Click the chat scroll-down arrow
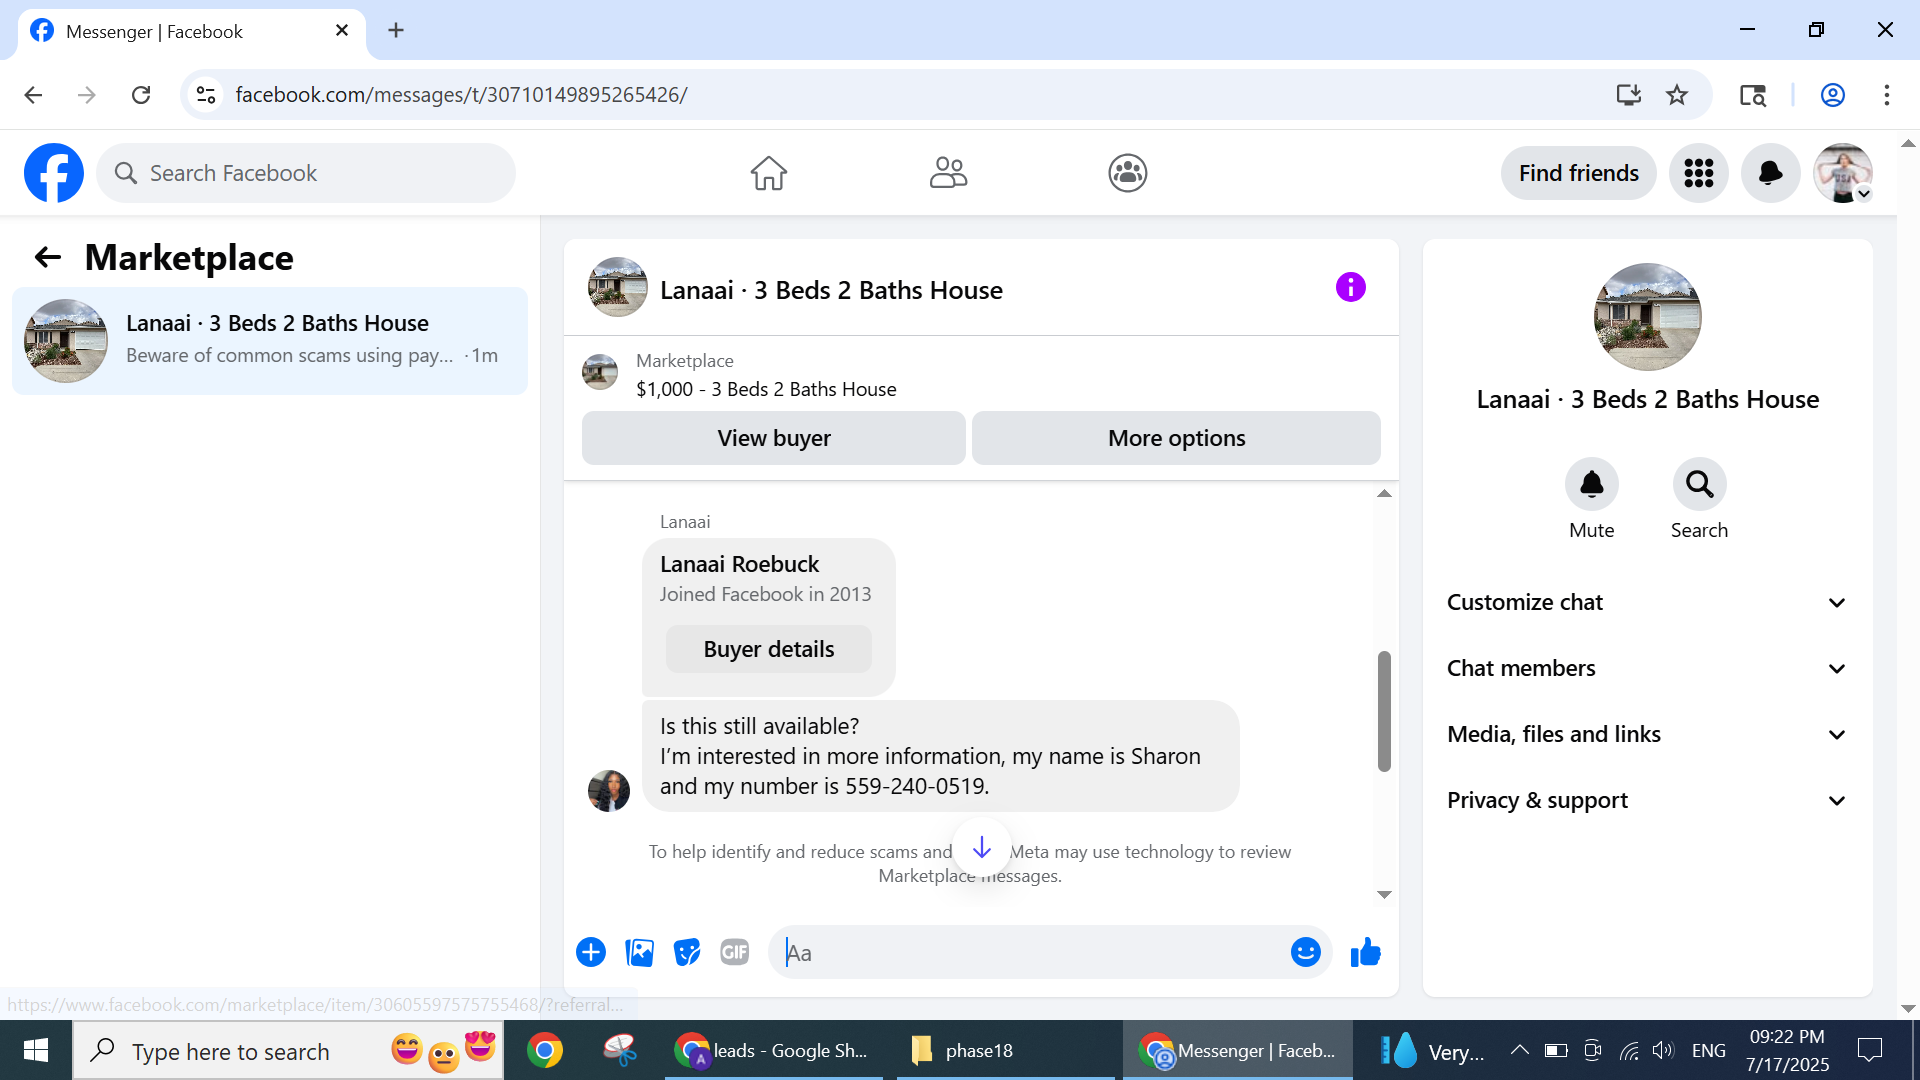Screen dimensions: 1920x1080 [x=1384, y=895]
